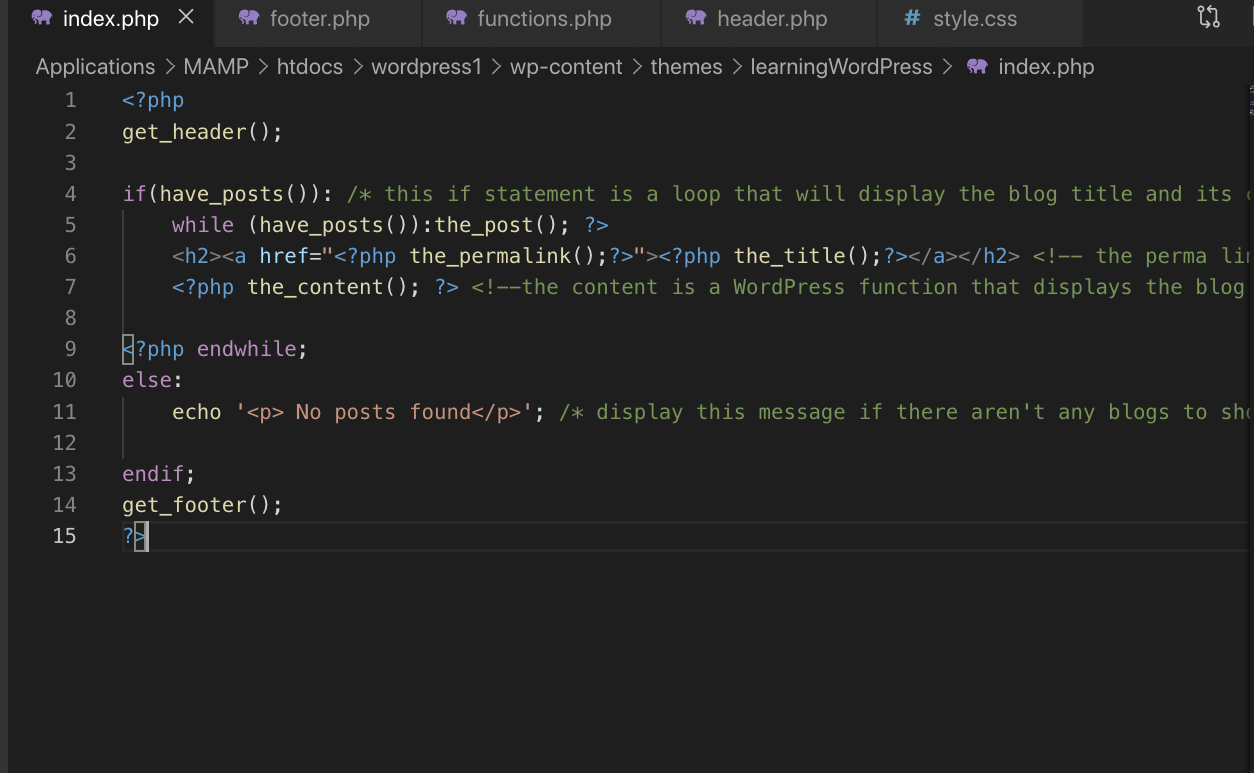The image size is (1254, 773).
Task: Click the PHP elephant icon on header.php tab
Action: [696, 18]
